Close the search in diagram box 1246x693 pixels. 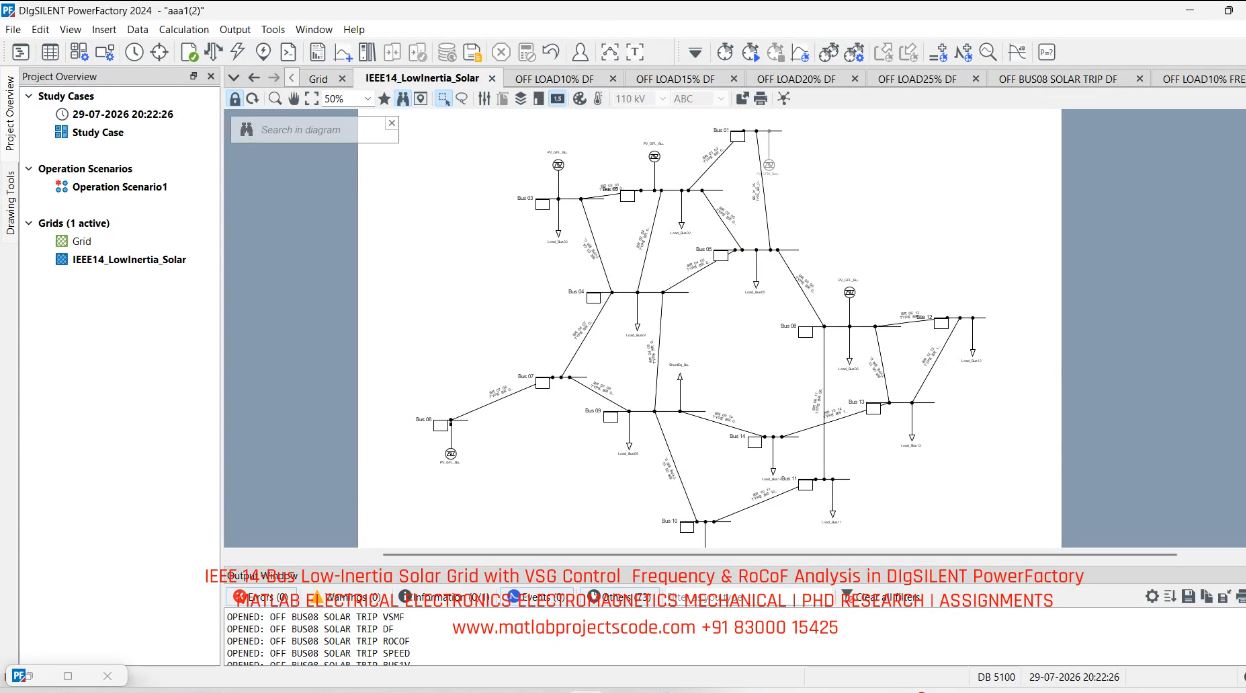(x=391, y=122)
